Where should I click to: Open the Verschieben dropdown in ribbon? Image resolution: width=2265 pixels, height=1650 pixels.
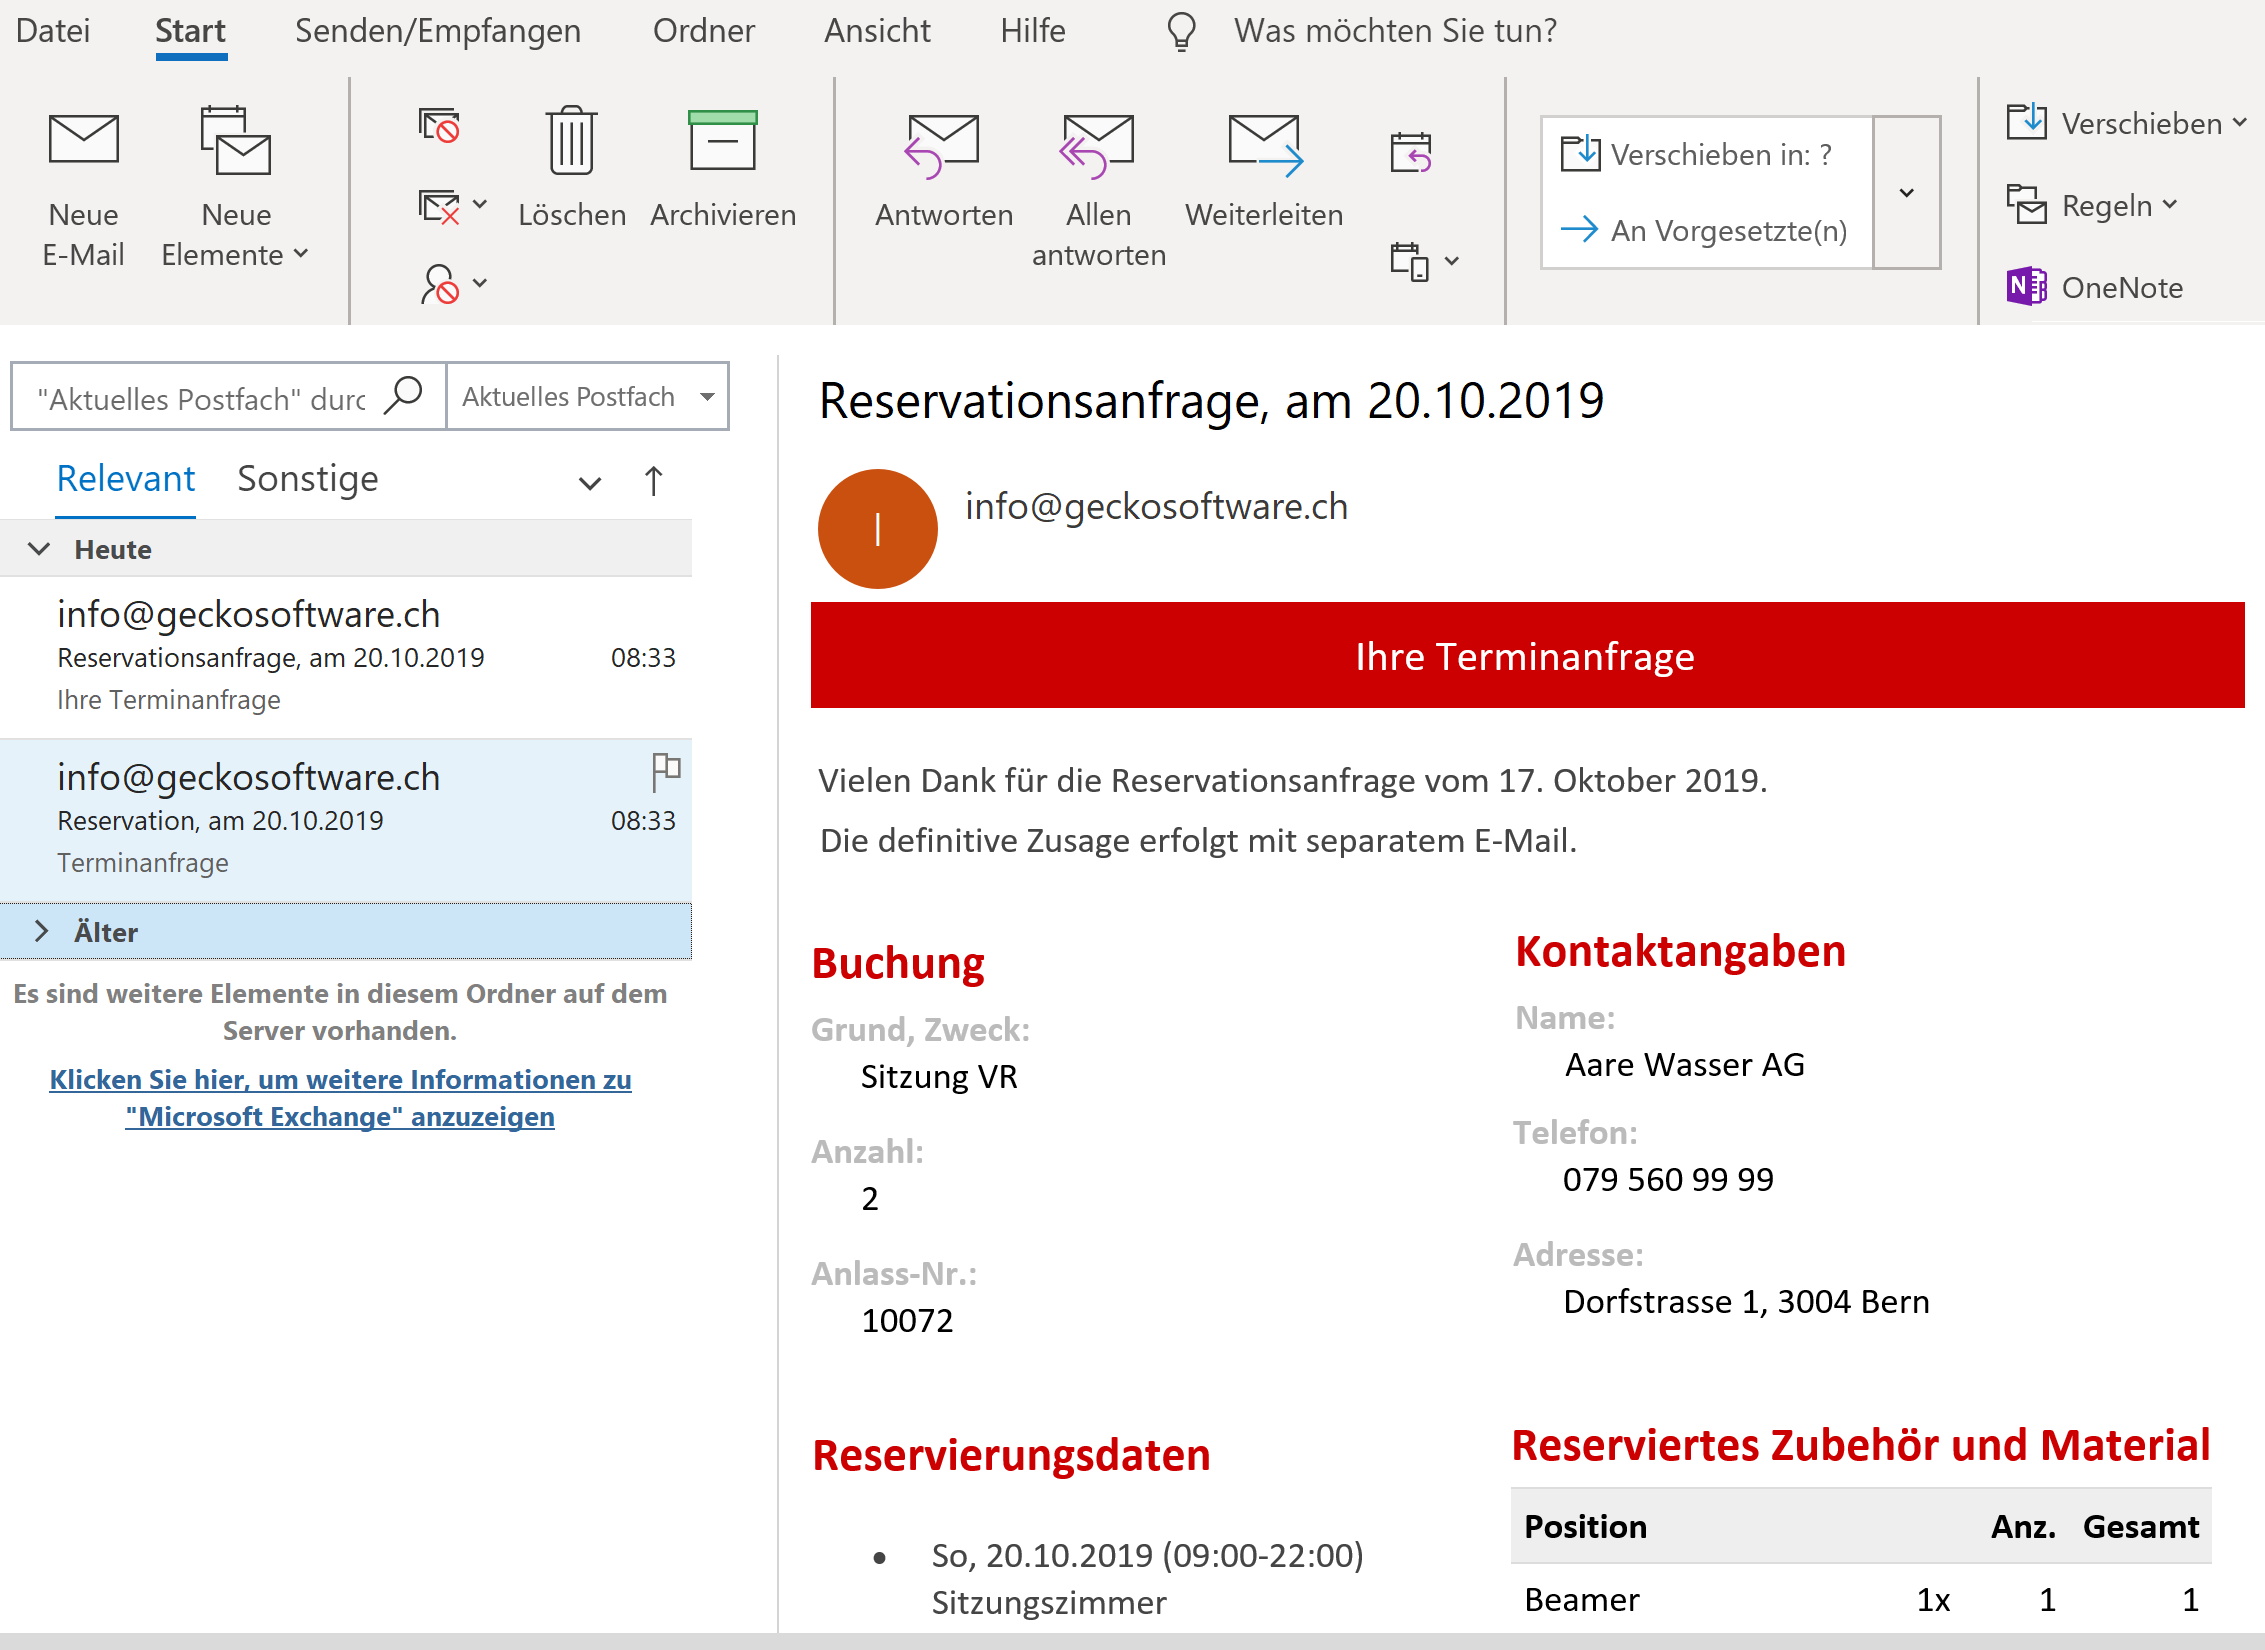[2126, 123]
